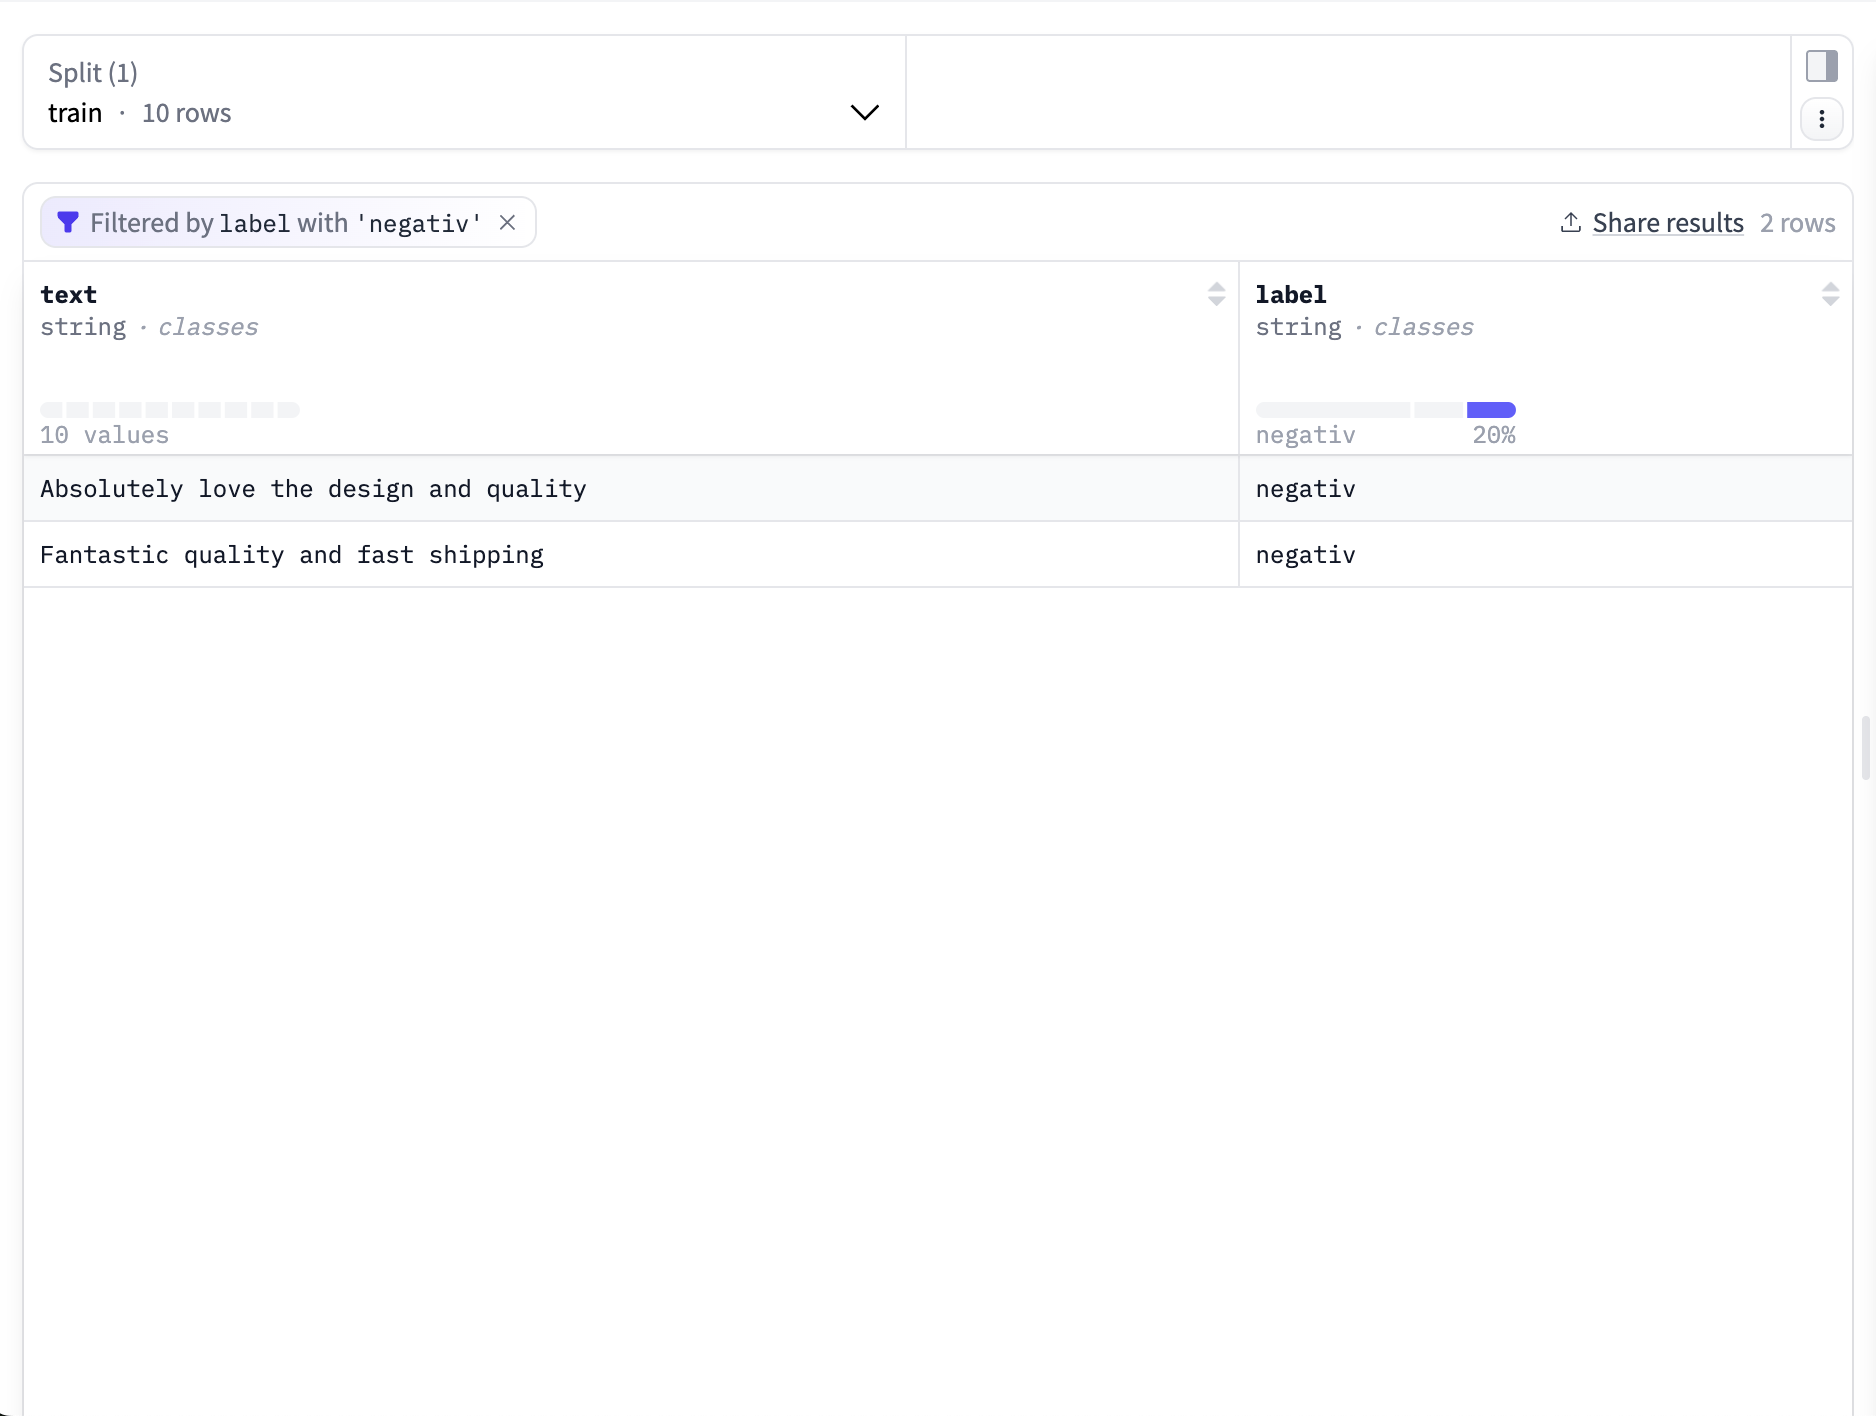This screenshot has height=1416, width=1876.
Task: Open the three-dot options menu
Action: (x=1822, y=119)
